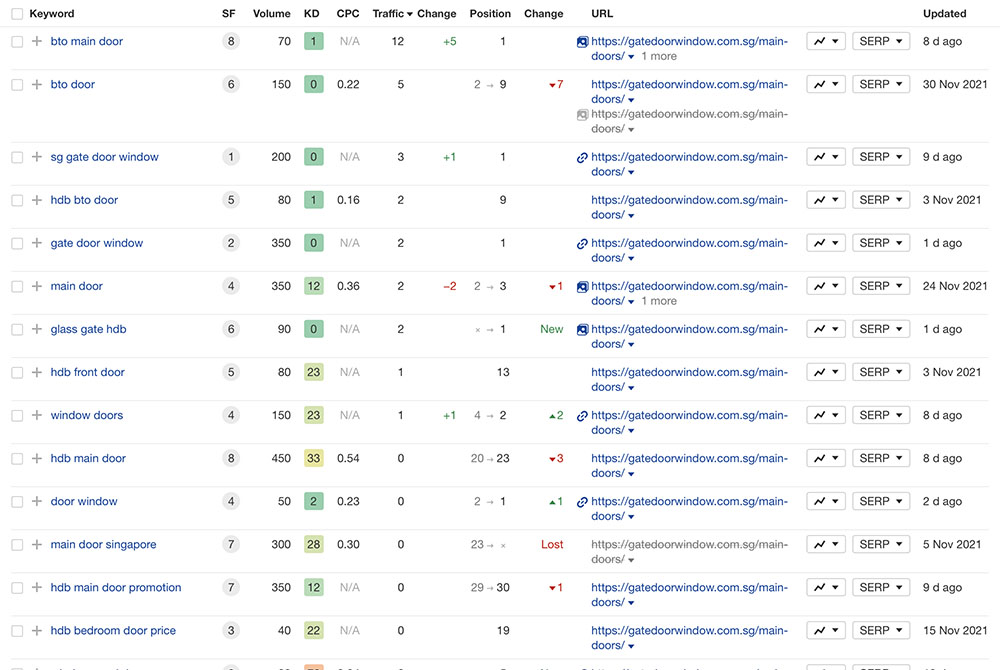Sort by the Volume column header
Image resolution: width=1000 pixels, height=670 pixels.
click(x=271, y=14)
